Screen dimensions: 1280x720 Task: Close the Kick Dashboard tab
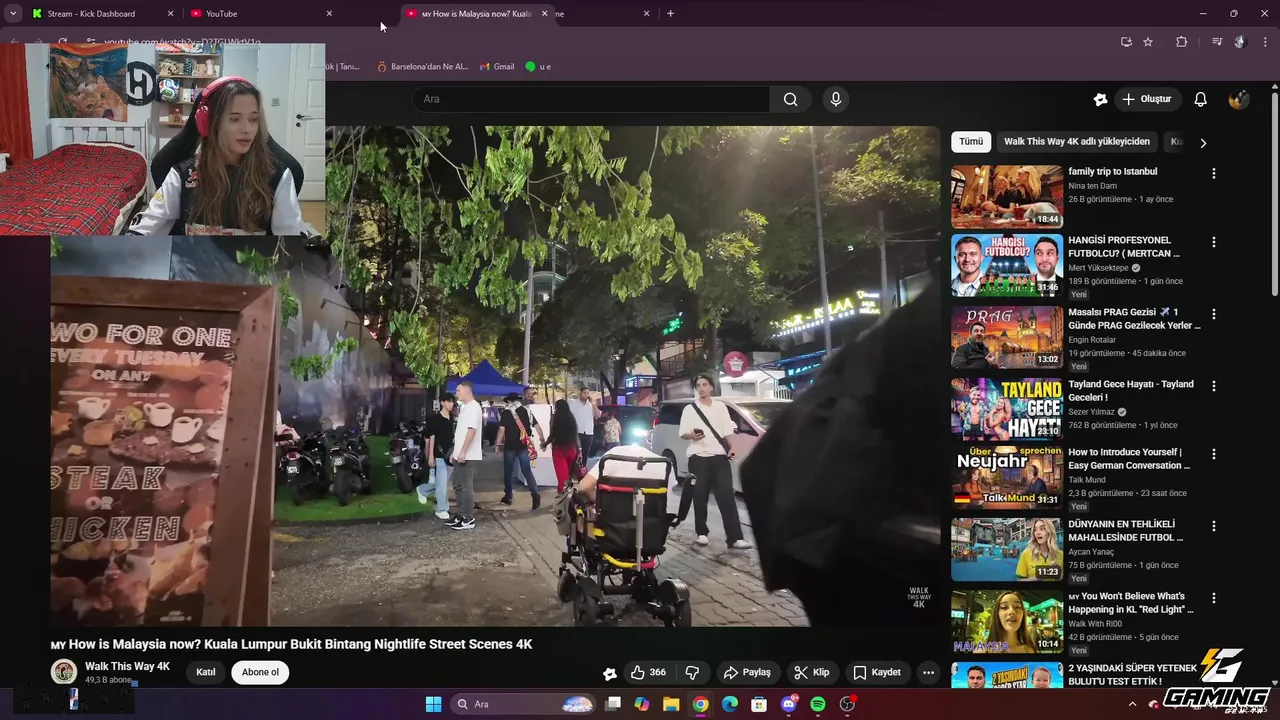click(x=170, y=14)
